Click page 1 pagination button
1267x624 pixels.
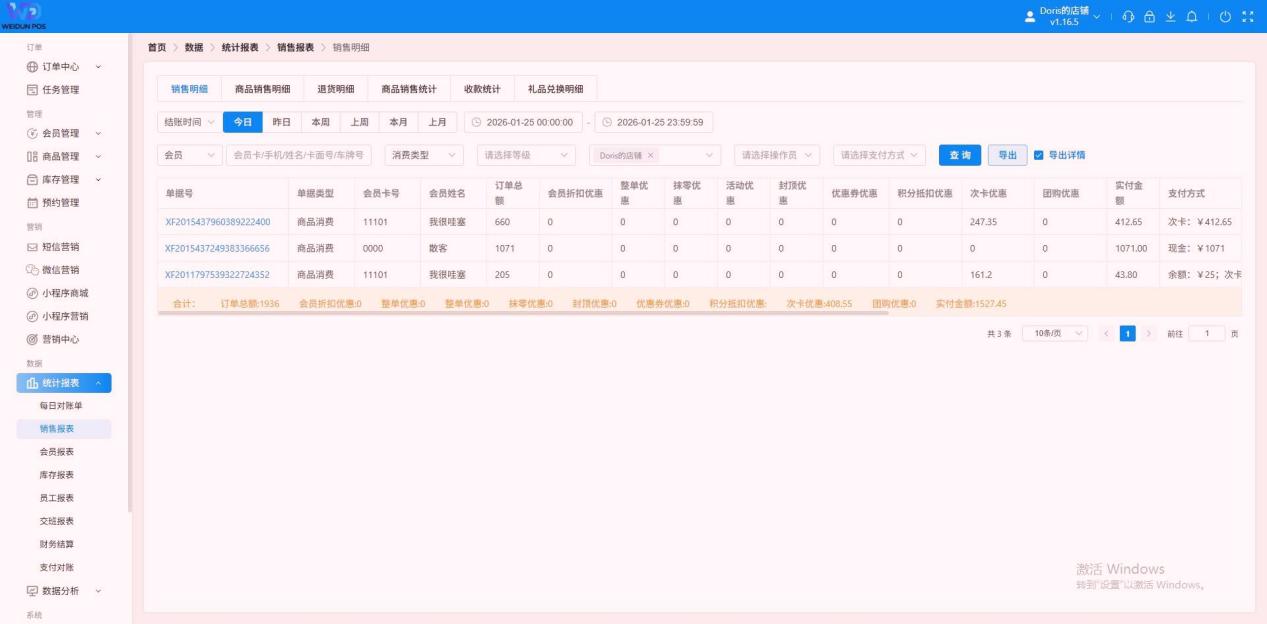tap(1128, 333)
